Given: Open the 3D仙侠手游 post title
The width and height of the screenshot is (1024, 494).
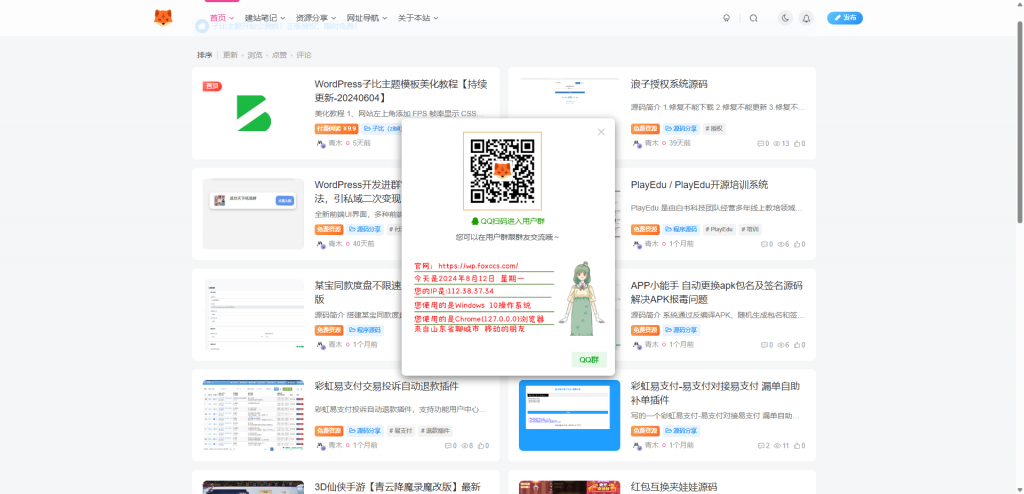Looking at the screenshot, I should point(397,487).
